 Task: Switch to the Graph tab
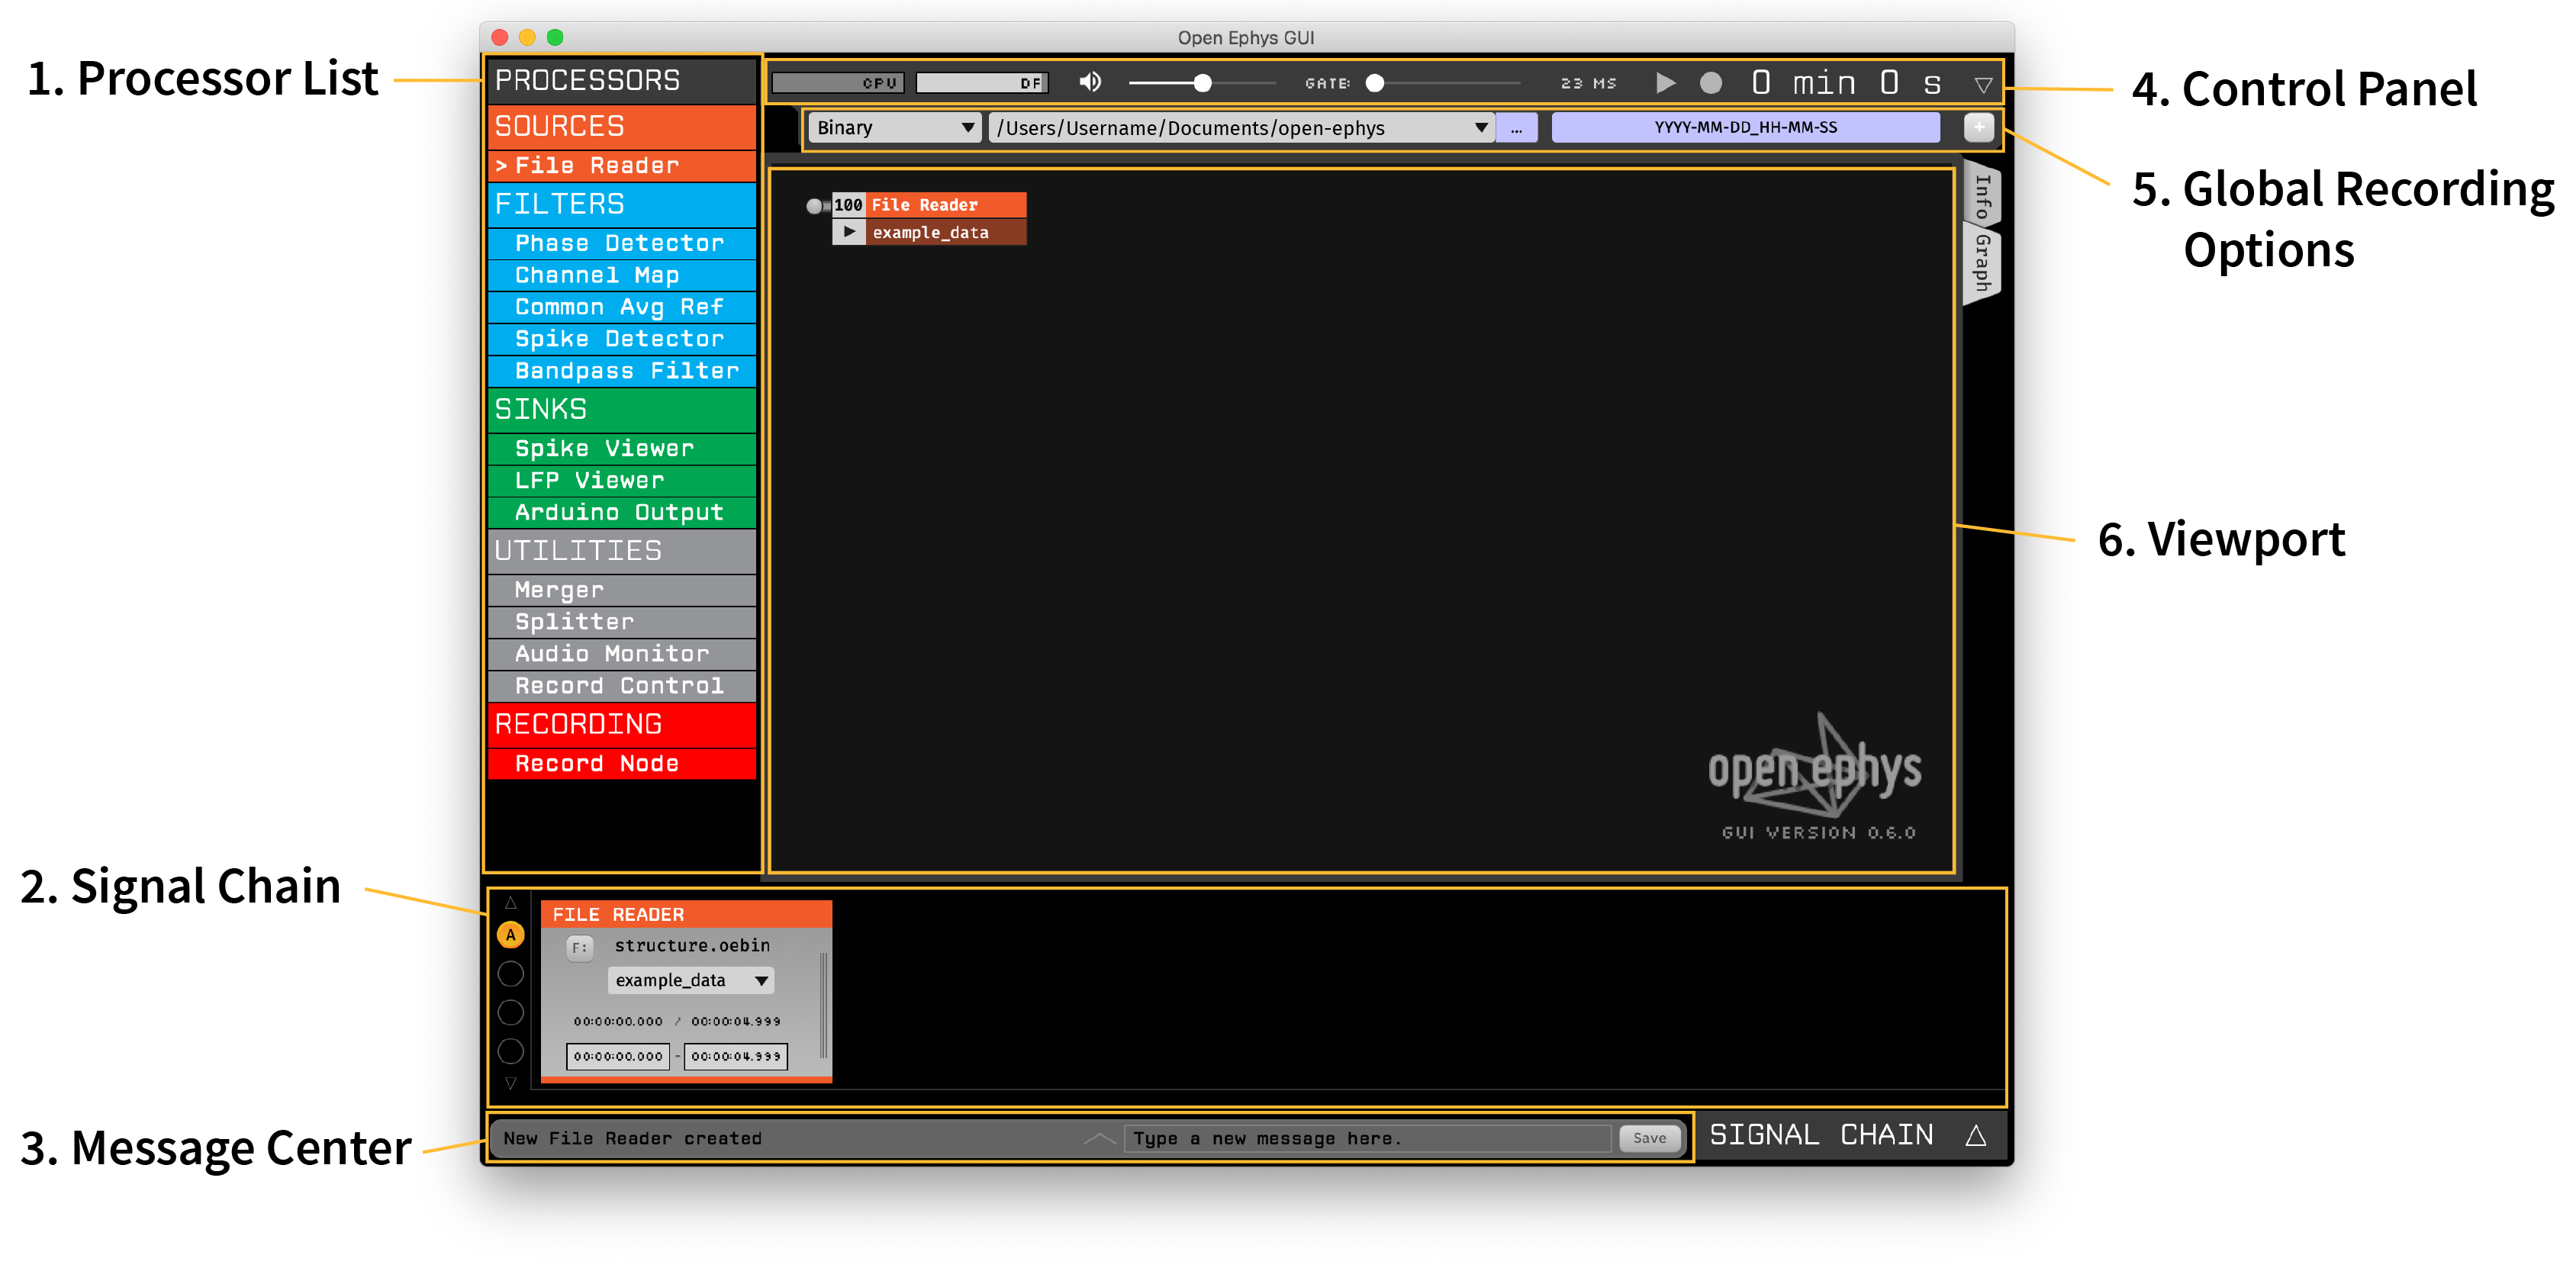point(1981,265)
